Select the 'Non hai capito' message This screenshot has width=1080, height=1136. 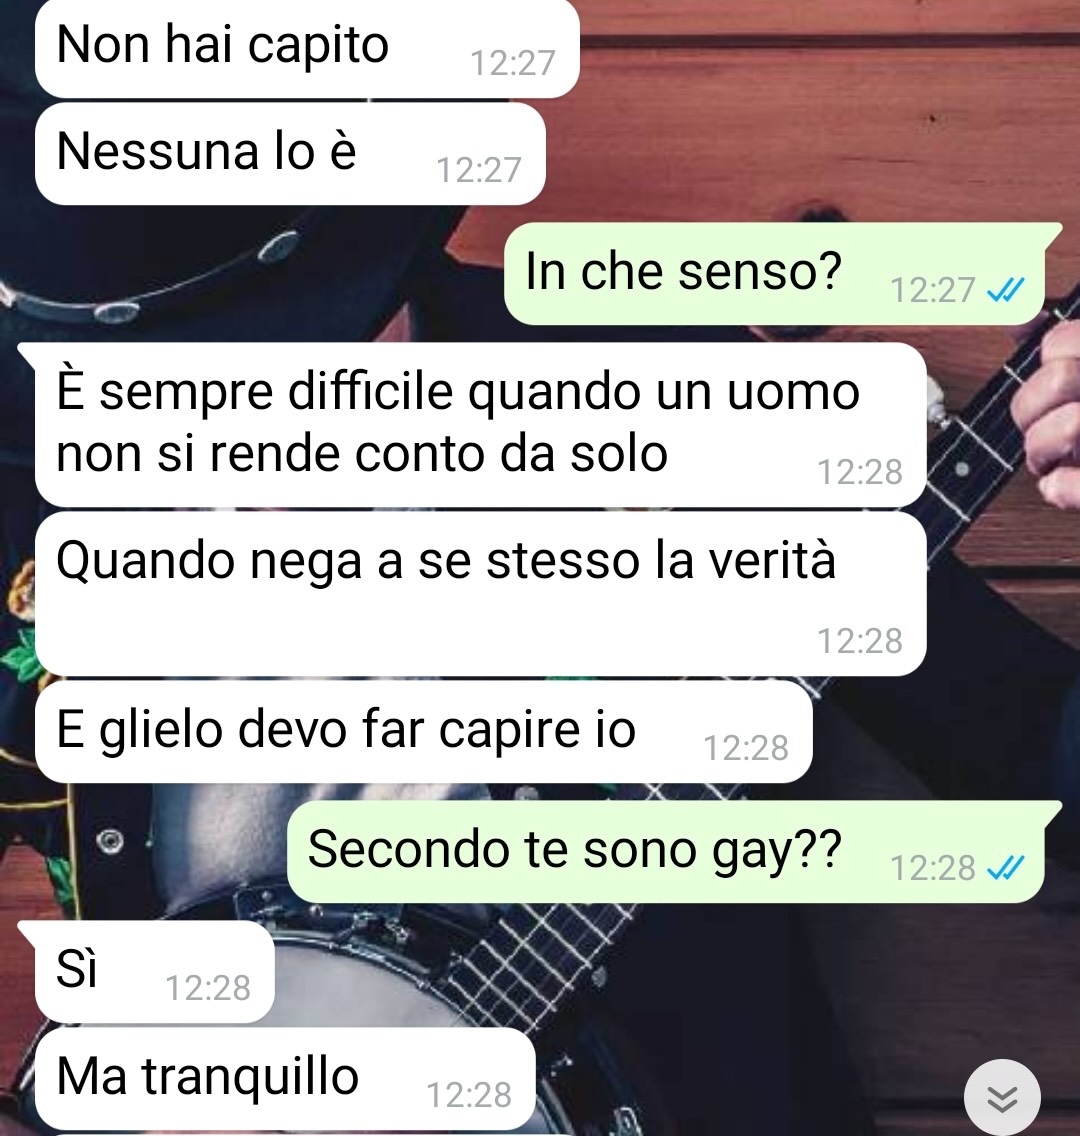click(x=307, y=48)
